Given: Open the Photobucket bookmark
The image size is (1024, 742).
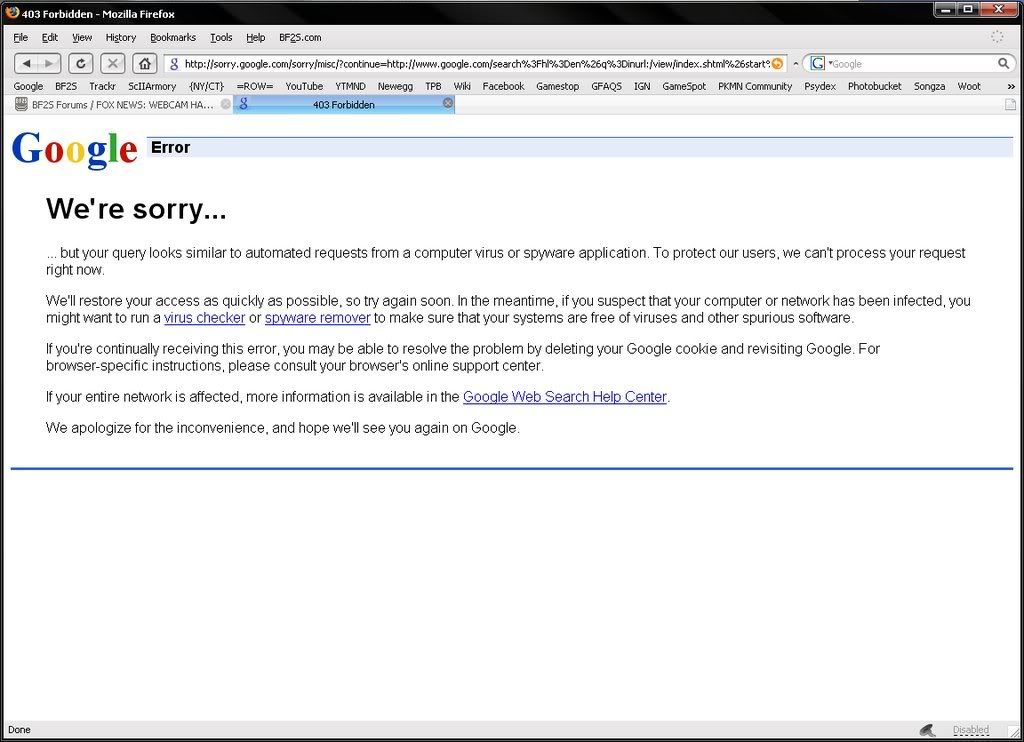Looking at the screenshot, I should tap(874, 86).
